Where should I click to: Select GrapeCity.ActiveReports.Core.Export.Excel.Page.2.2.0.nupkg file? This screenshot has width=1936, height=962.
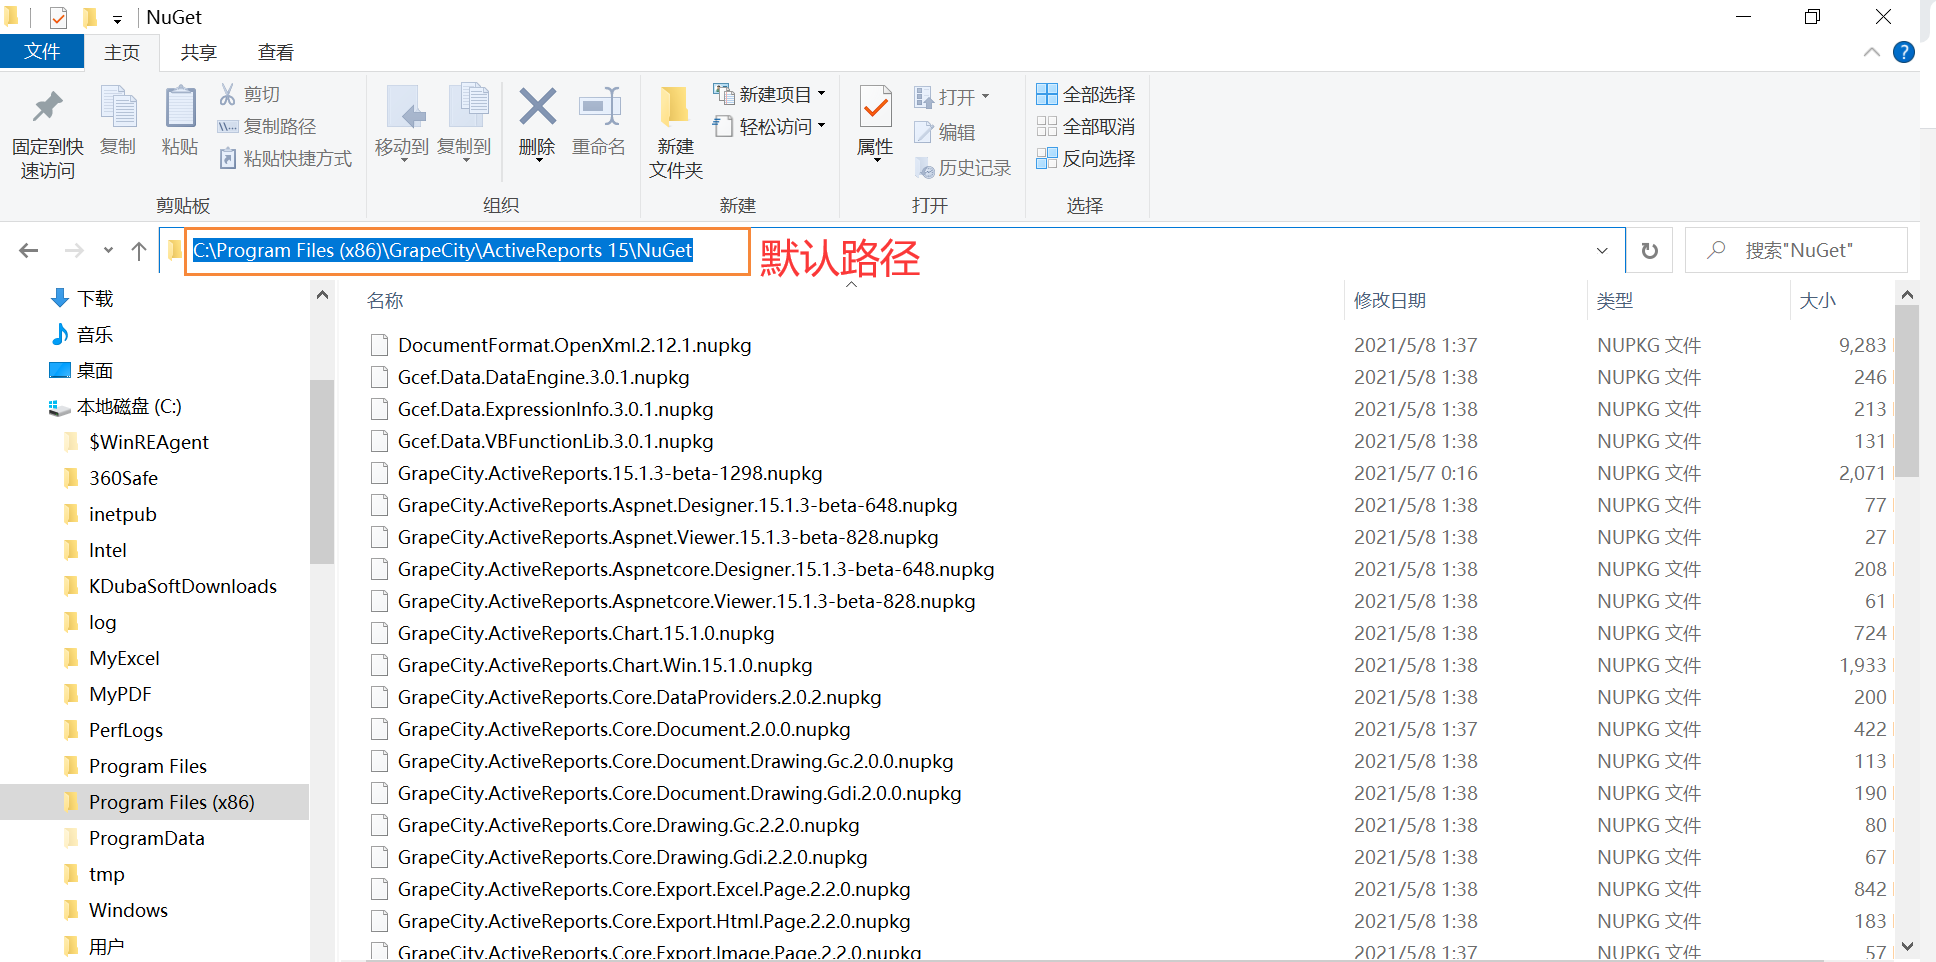click(654, 889)
